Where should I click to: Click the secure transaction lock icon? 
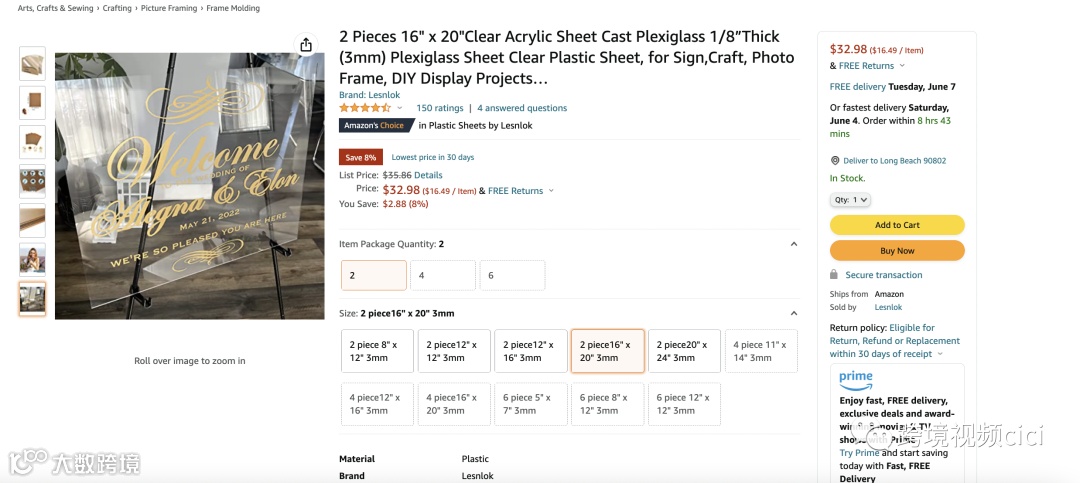(834, 275)
